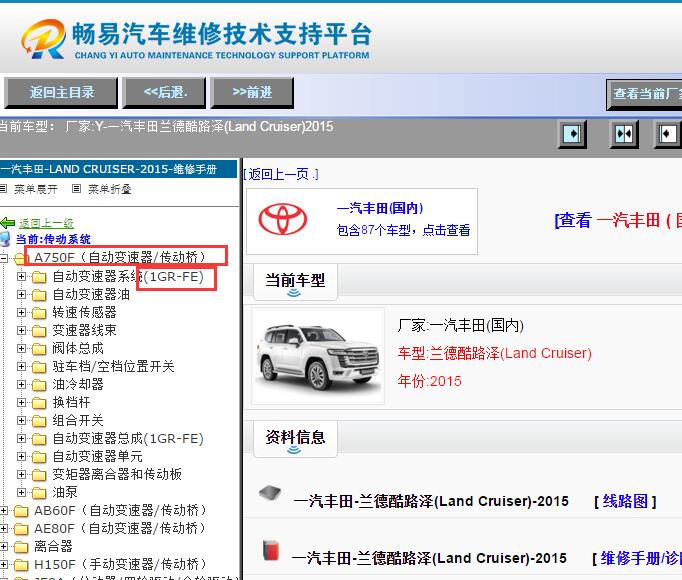Click the red book icon beside 维修手册
682x580 pixels.
click(271, 550)
